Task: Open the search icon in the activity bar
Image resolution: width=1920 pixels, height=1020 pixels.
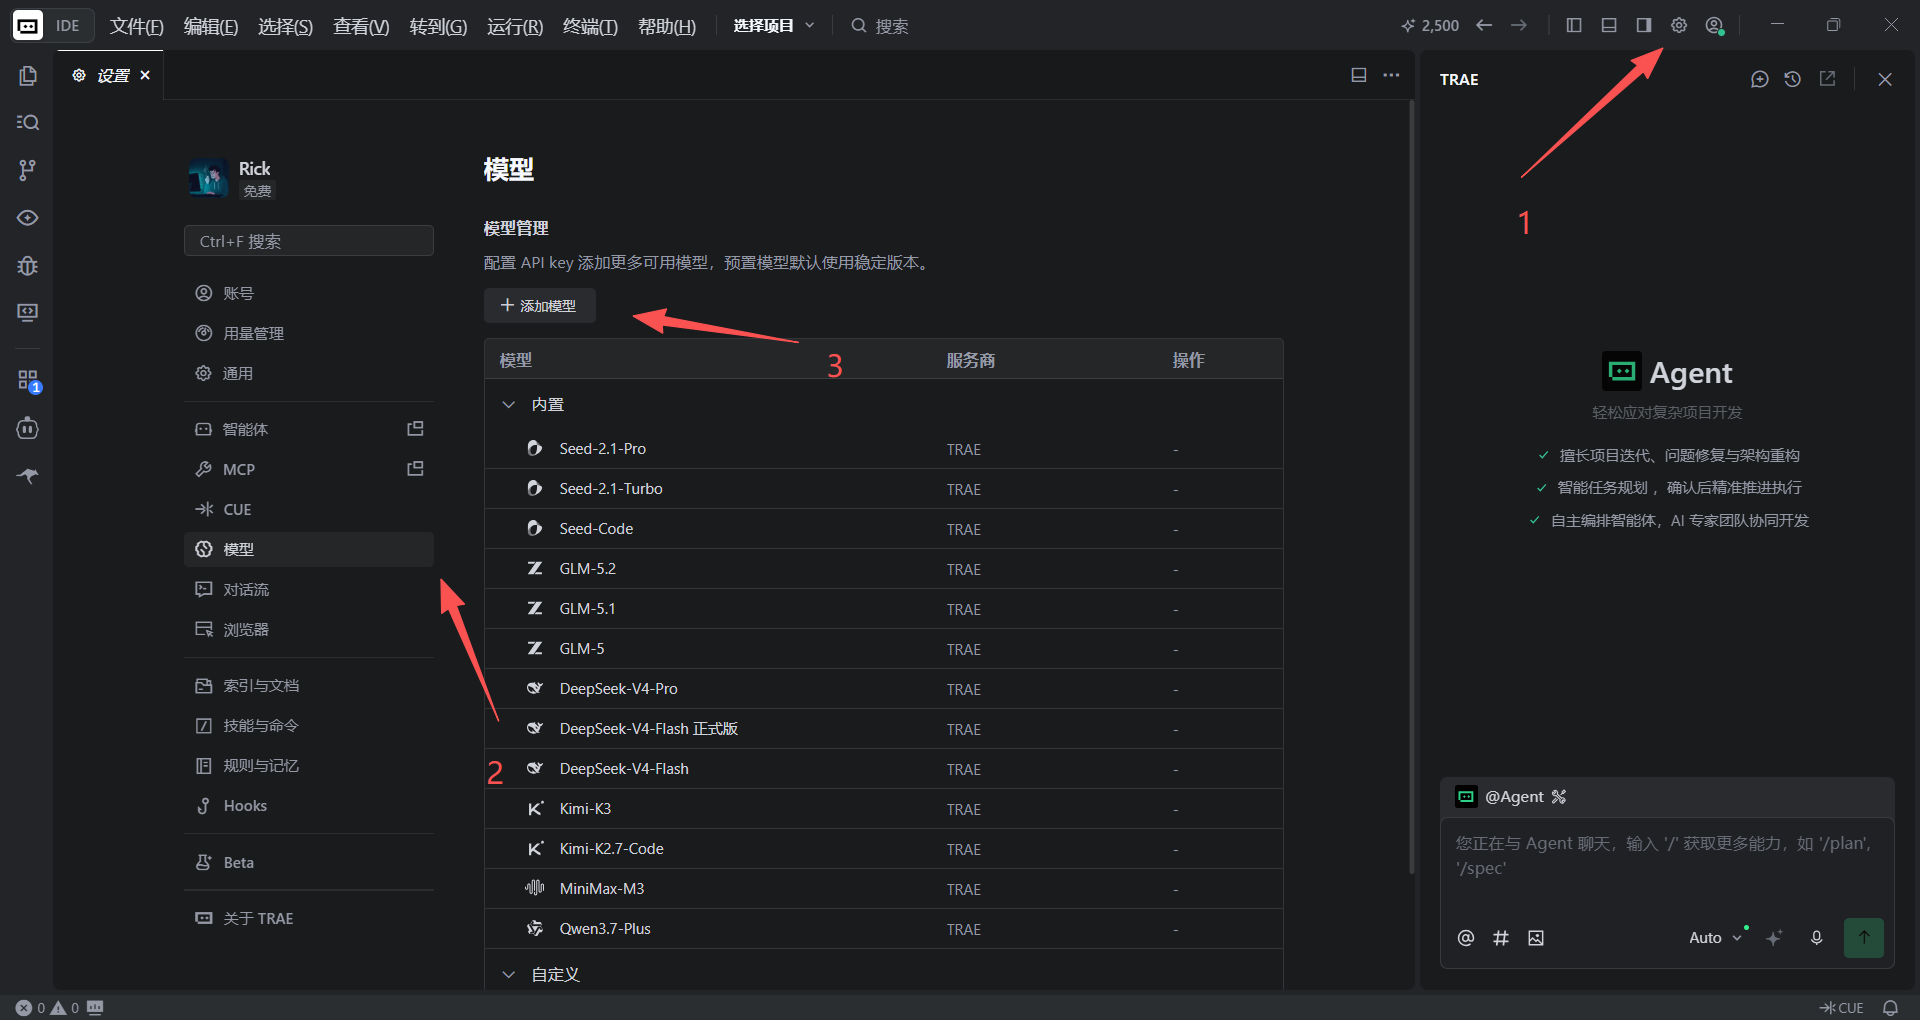Action: pos(28,122)
